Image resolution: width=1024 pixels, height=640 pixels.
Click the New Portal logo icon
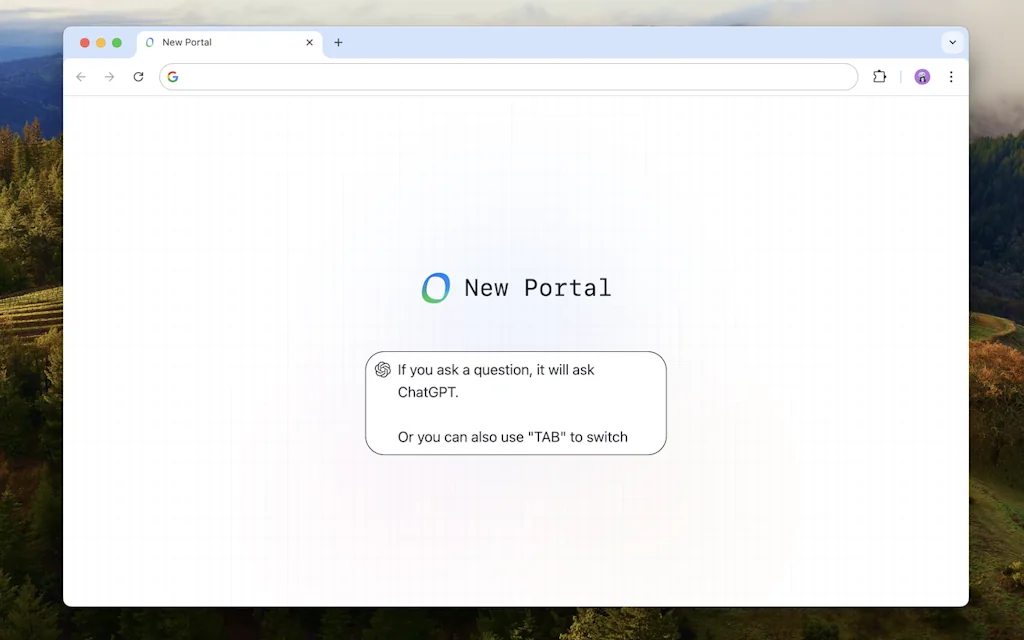[x=435, y=288]
